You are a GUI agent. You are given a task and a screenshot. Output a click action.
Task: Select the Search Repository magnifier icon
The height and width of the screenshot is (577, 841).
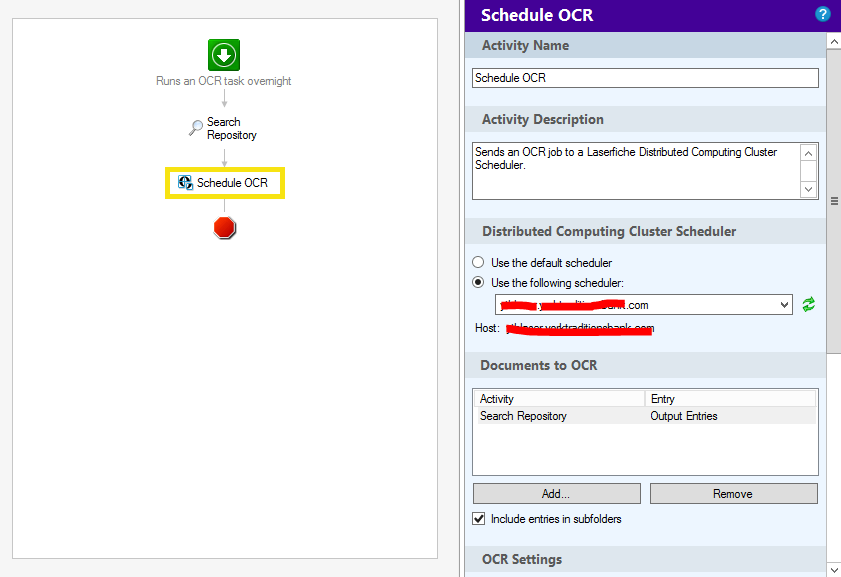pyautogui.click(x=196, y=128)
